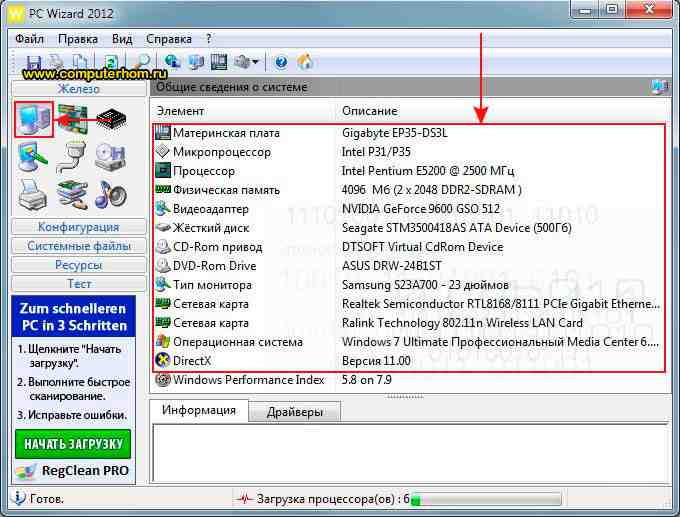Expand the Конфигурация sidebar section

[x=78, y=227]
